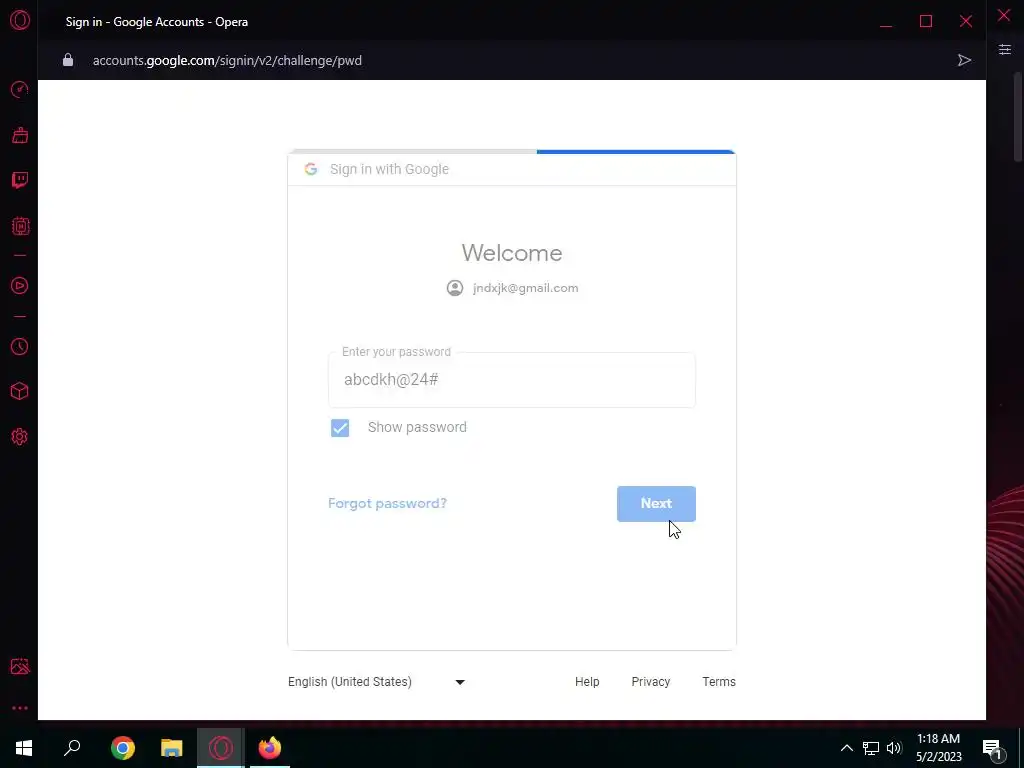
Task: Click the account avatar icon beside email
Action: coord(455,288)
